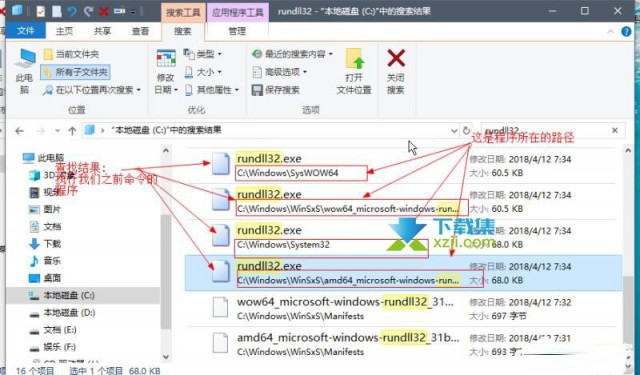Image resolution: width=640 pixels, height=375 pixels.
Task: Select 视频 folder in navigation pane
Action: (x=46, y=192)
